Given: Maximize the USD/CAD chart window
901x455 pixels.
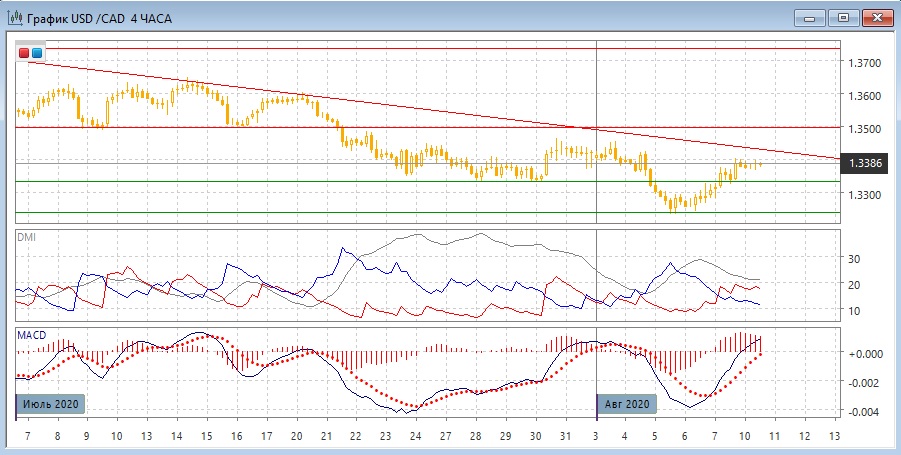Looking at the screenshot, I should pyautogui.click(x=843, y=17).
